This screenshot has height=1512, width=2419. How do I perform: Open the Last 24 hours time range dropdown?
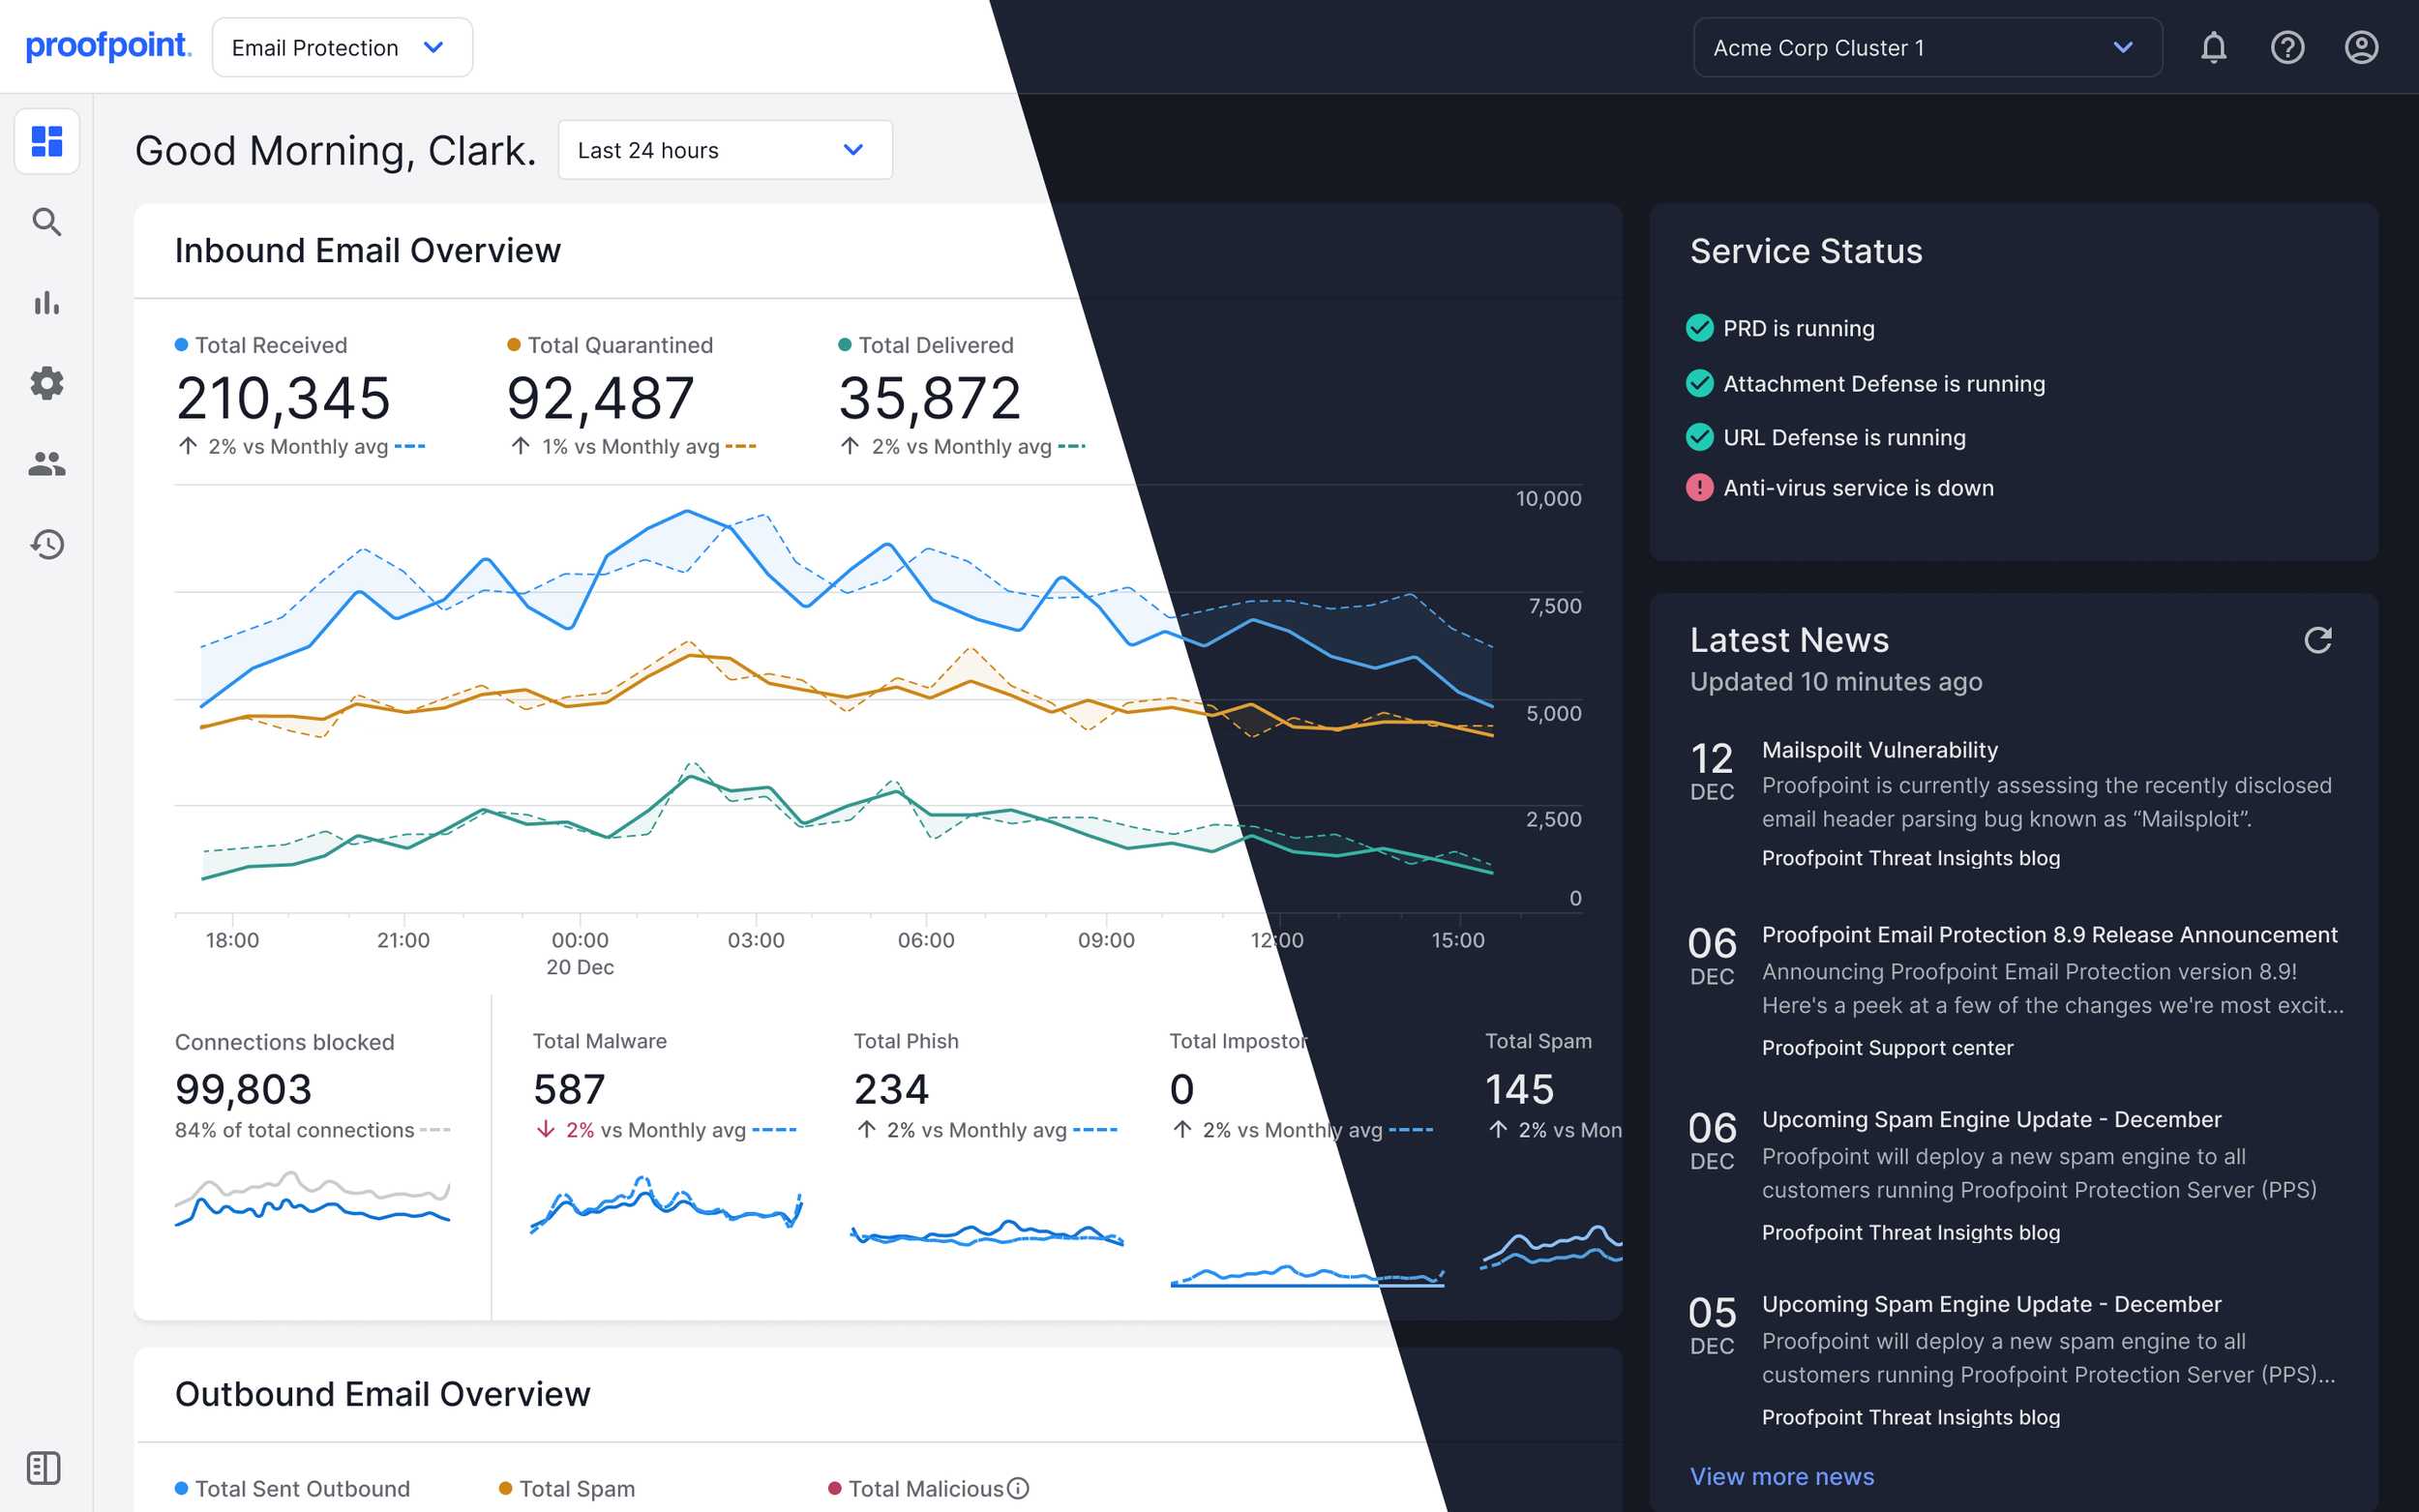pyautogui.click(x=725, y=150)
